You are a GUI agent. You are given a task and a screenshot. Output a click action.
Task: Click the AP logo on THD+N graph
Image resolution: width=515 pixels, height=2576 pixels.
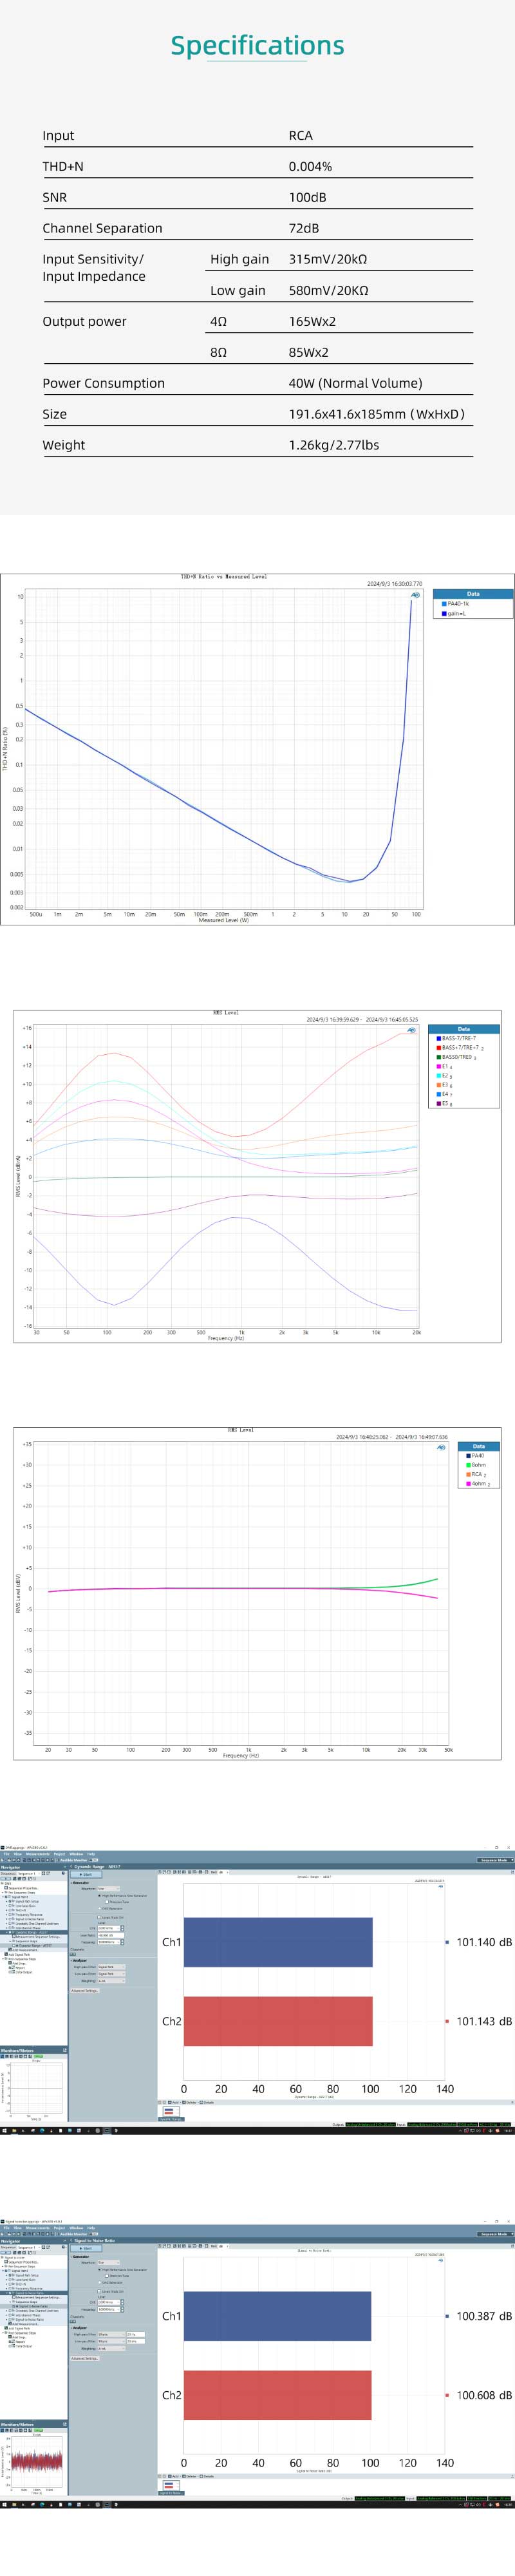pos(415,595)
